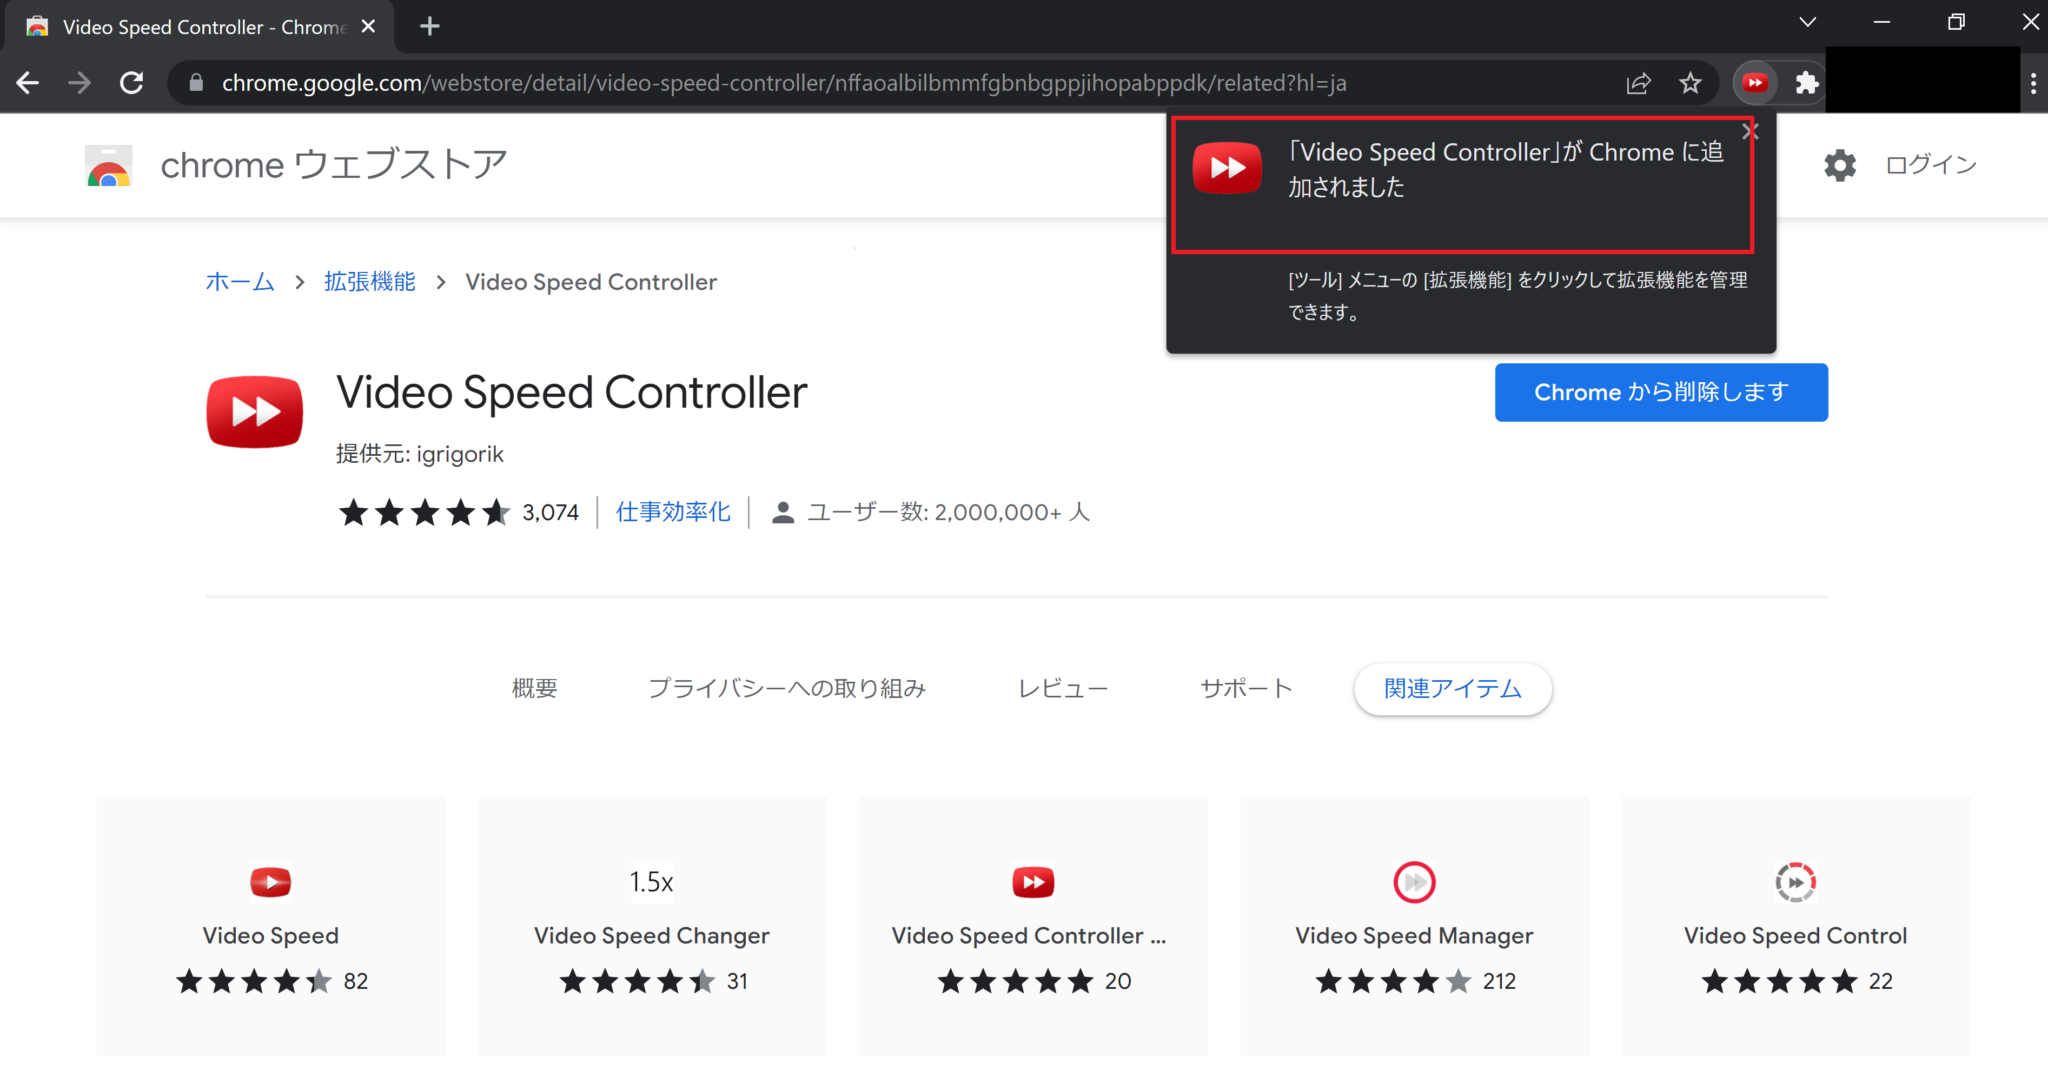Open the Chrome three-dot menu
2048x1084 pixels.
(2034, 83)
